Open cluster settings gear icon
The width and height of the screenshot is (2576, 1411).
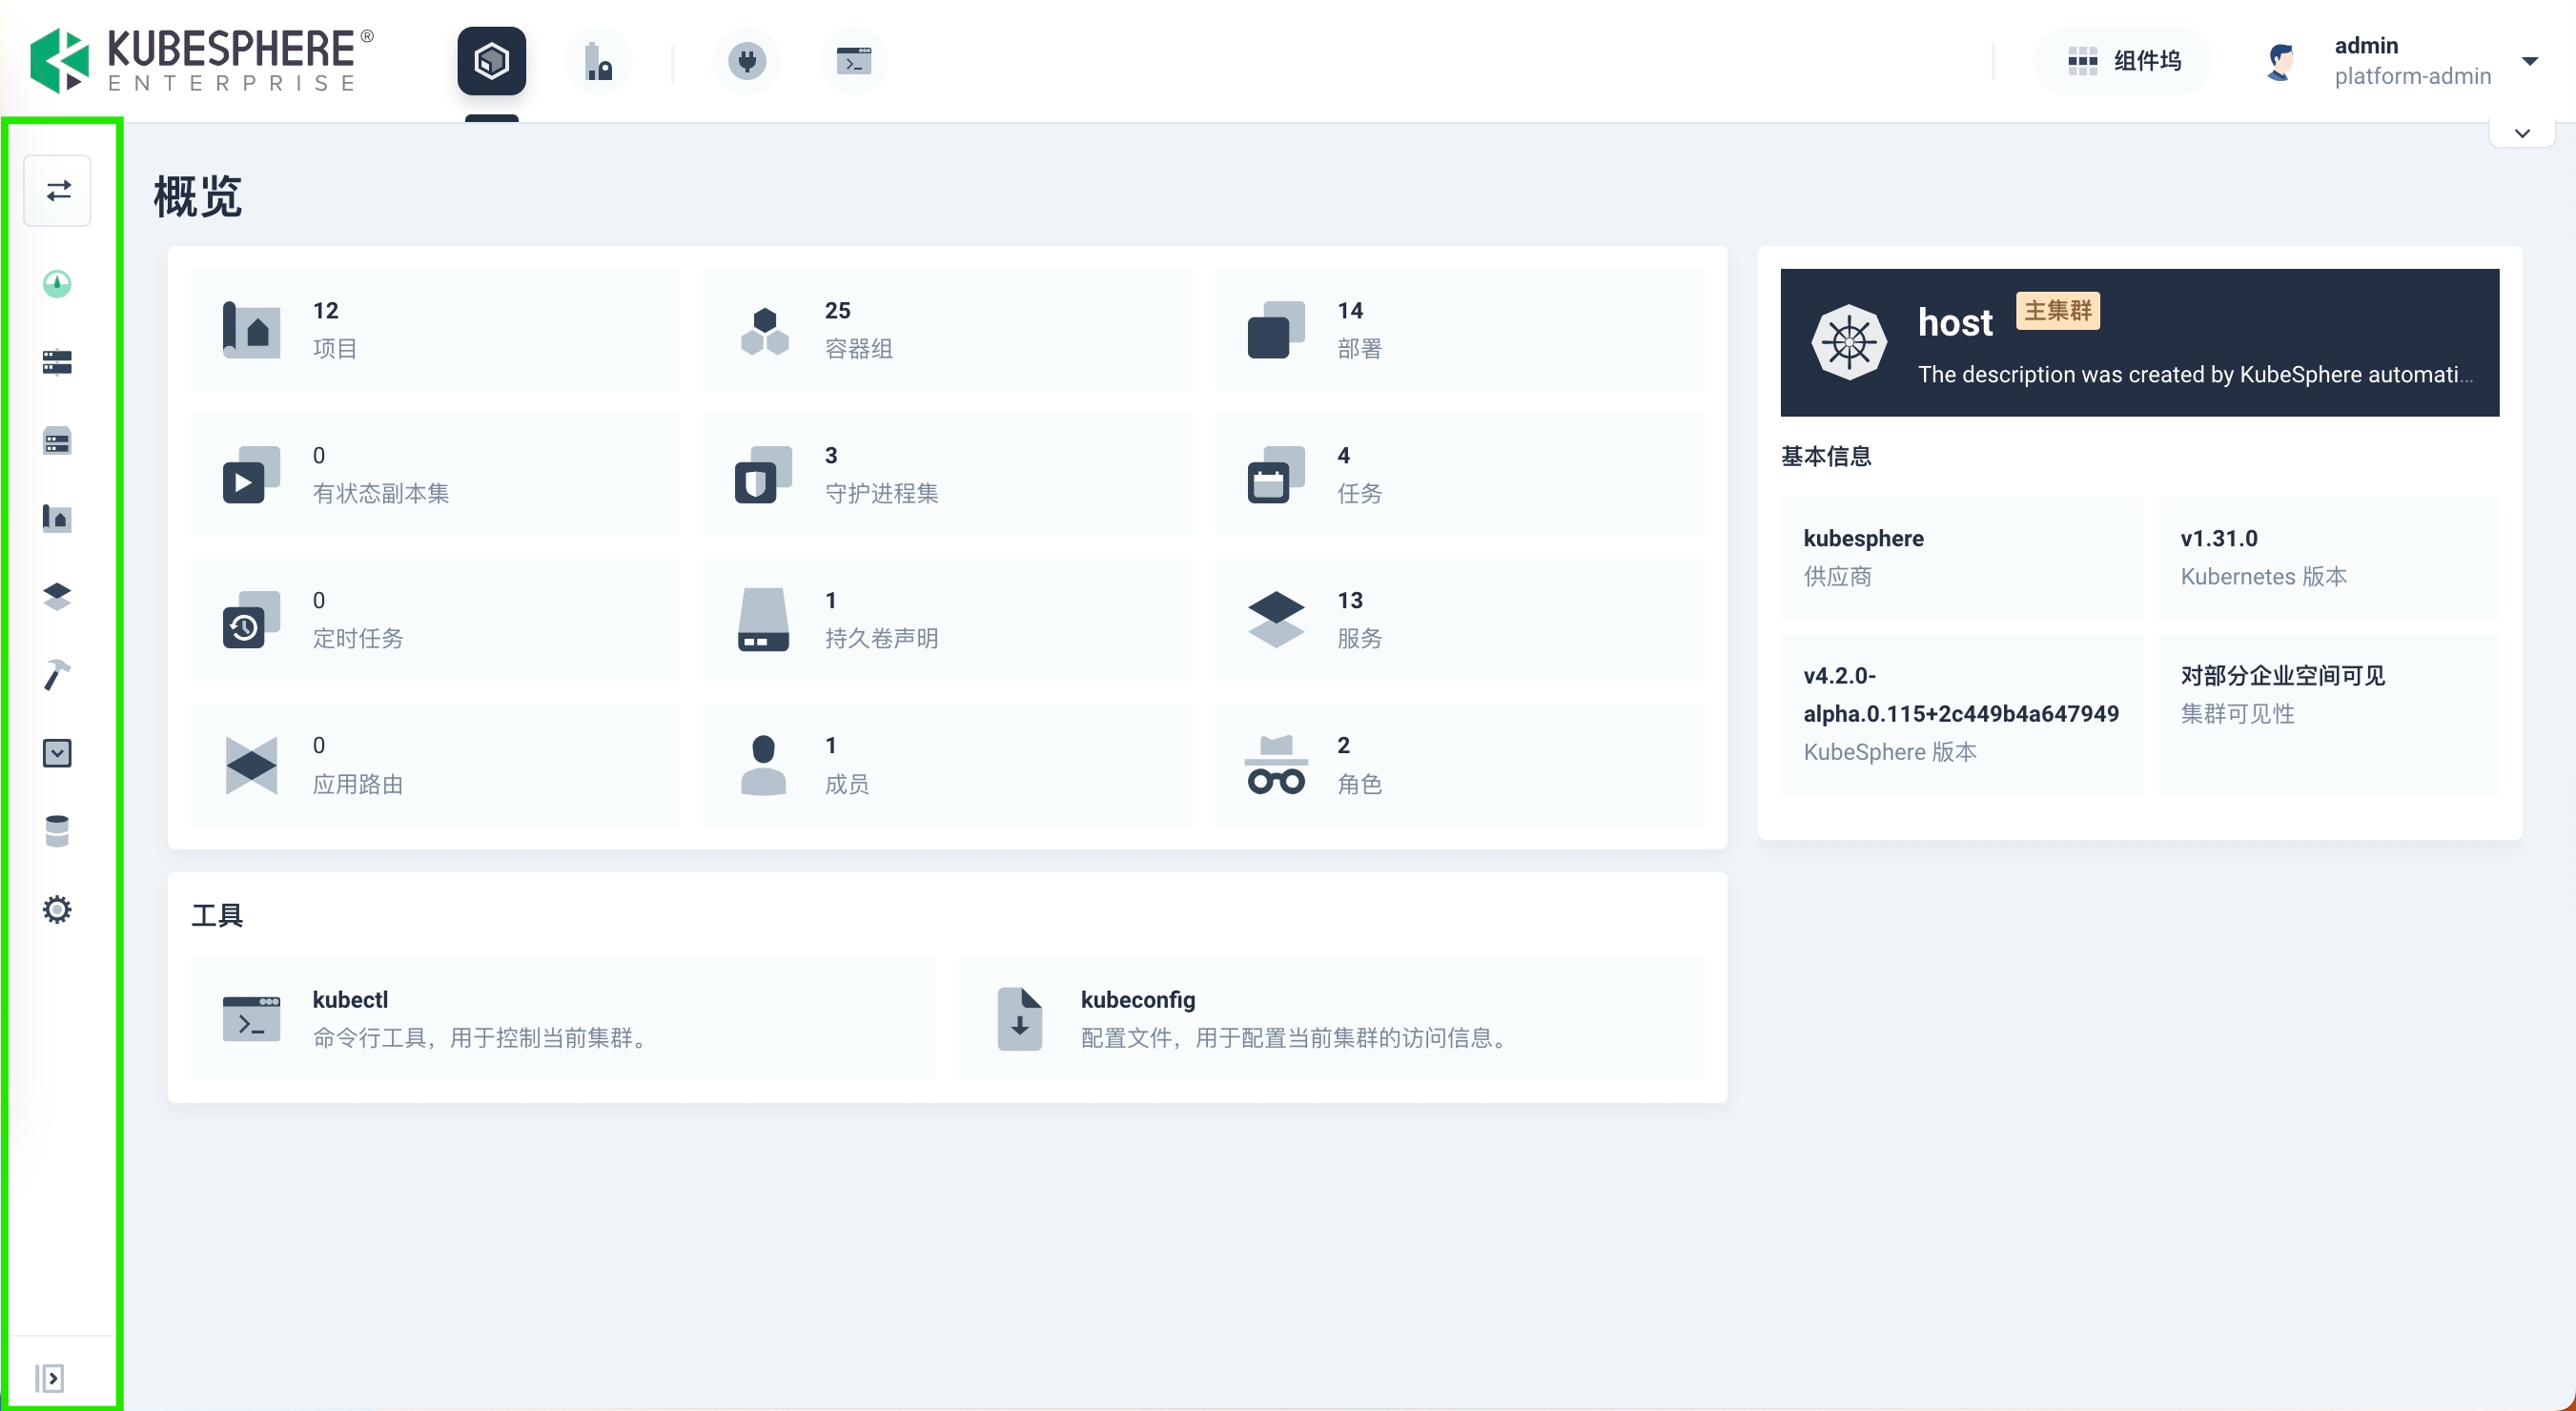(x=57, y=909)
